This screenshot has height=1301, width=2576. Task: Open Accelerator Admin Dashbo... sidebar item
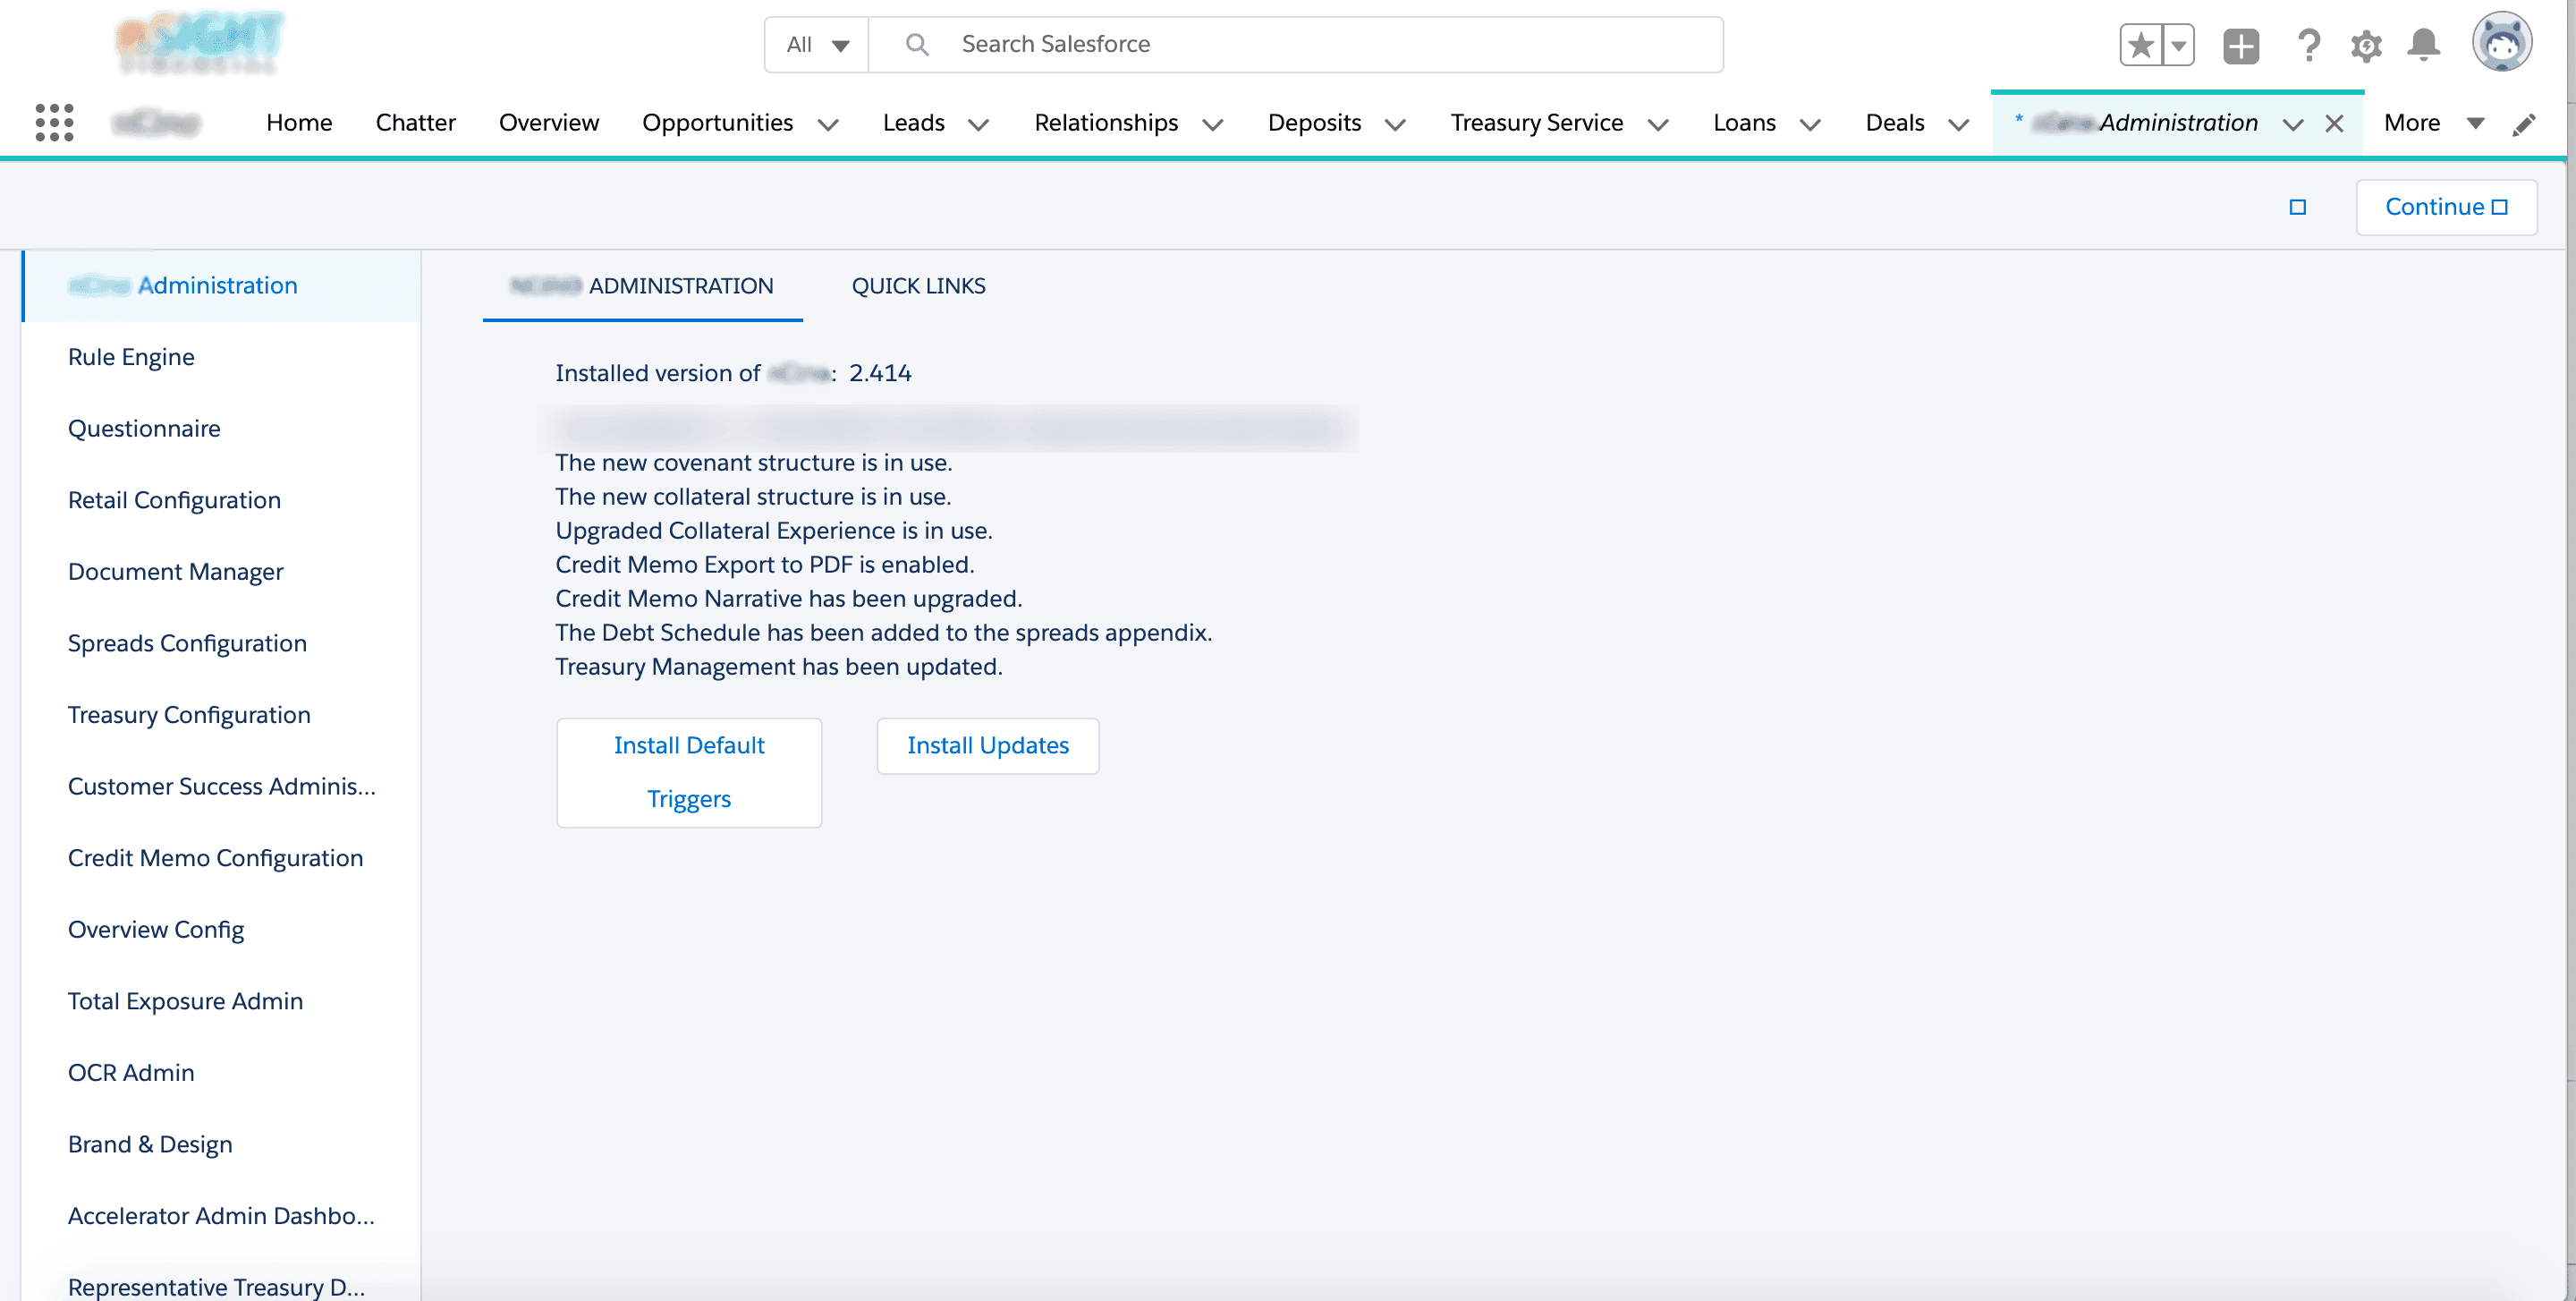tap(221, 1216)
